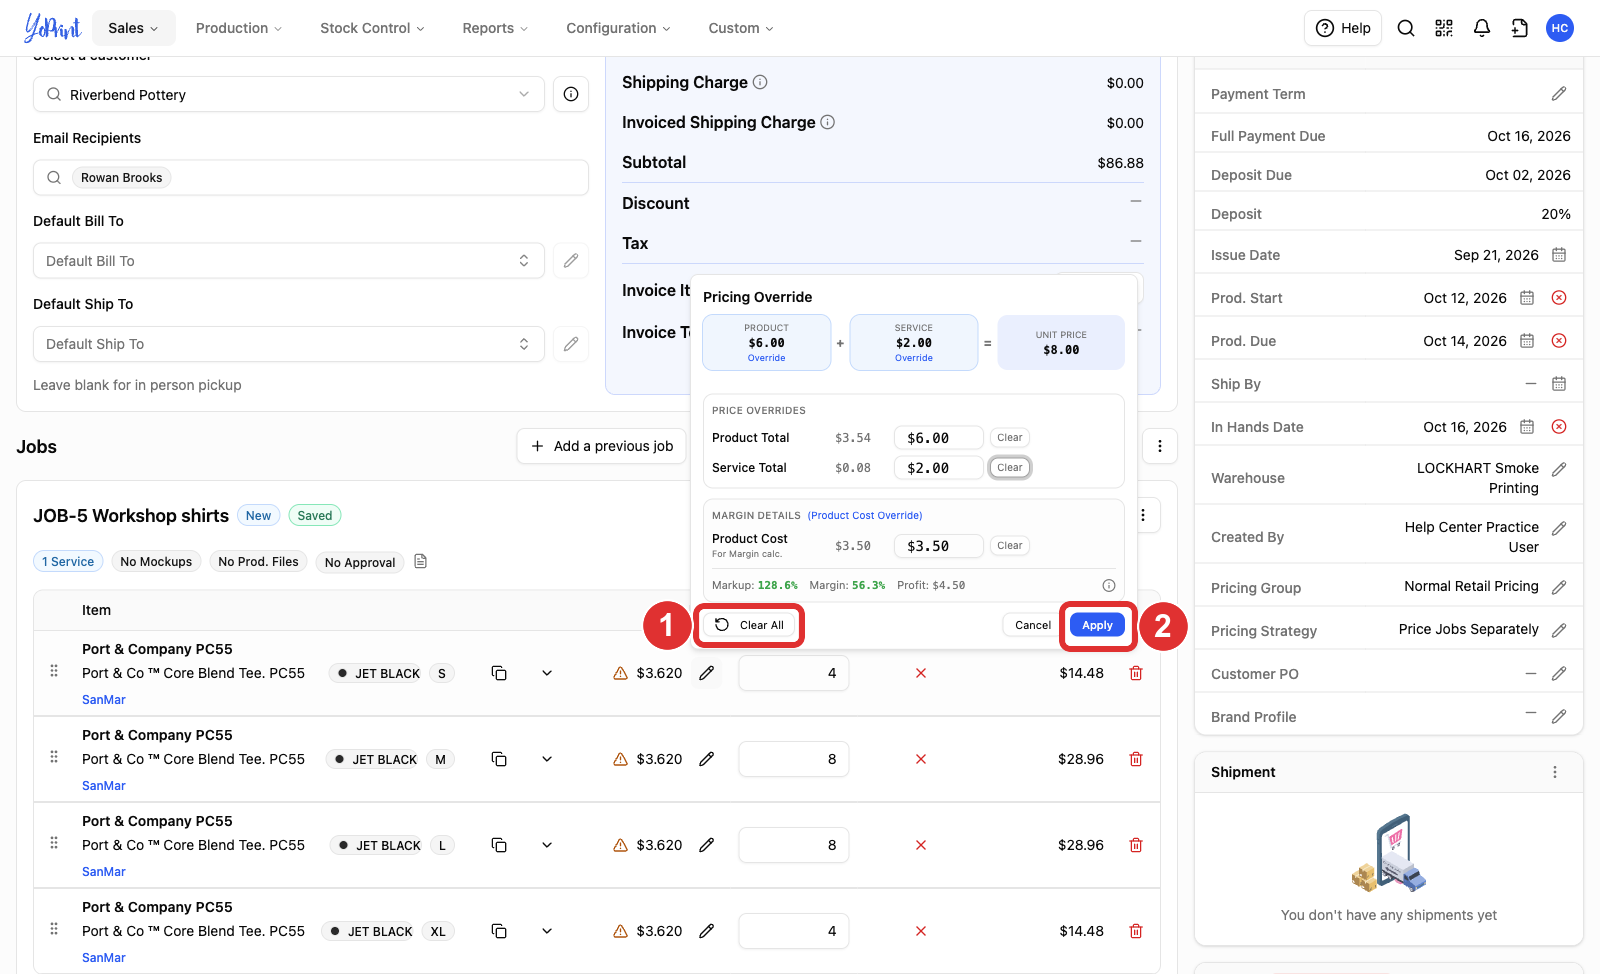Image resolution: width=1600 pixels, height=974 pixels.
Task: Click Clear All in Pricing Override
Action: [x=750, y=625]
